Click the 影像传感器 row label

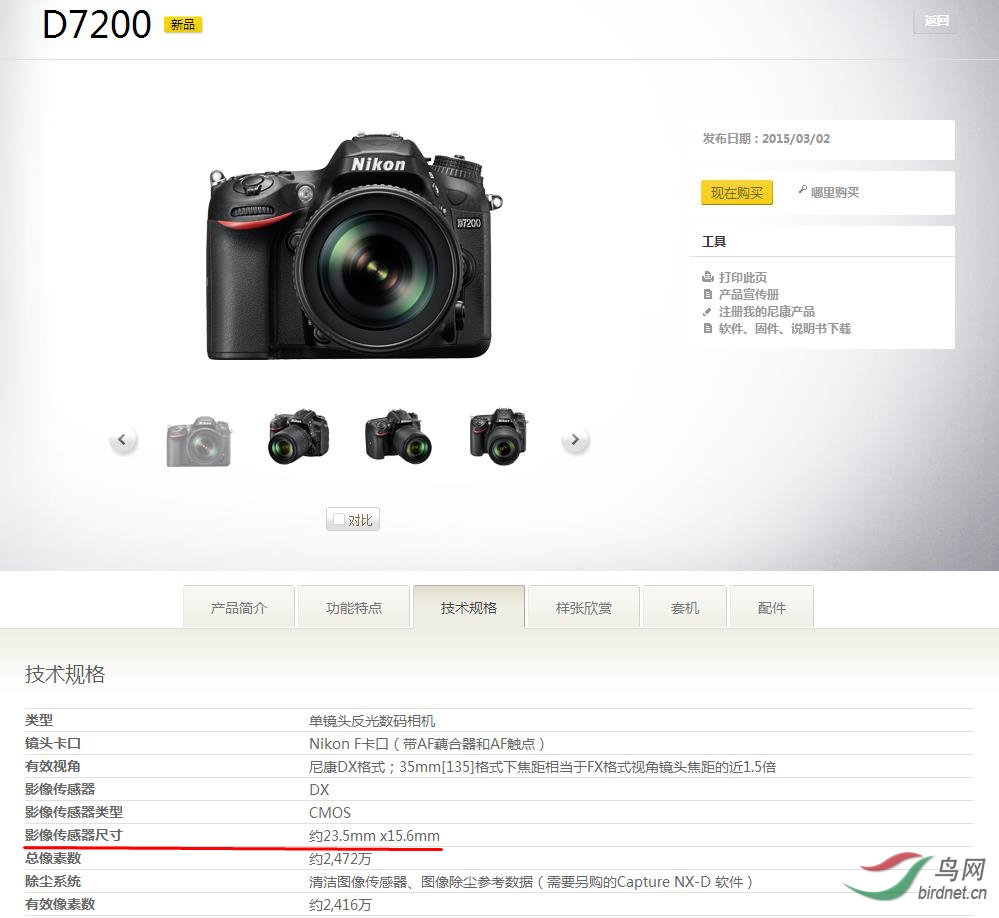click(x=60, y=789)
